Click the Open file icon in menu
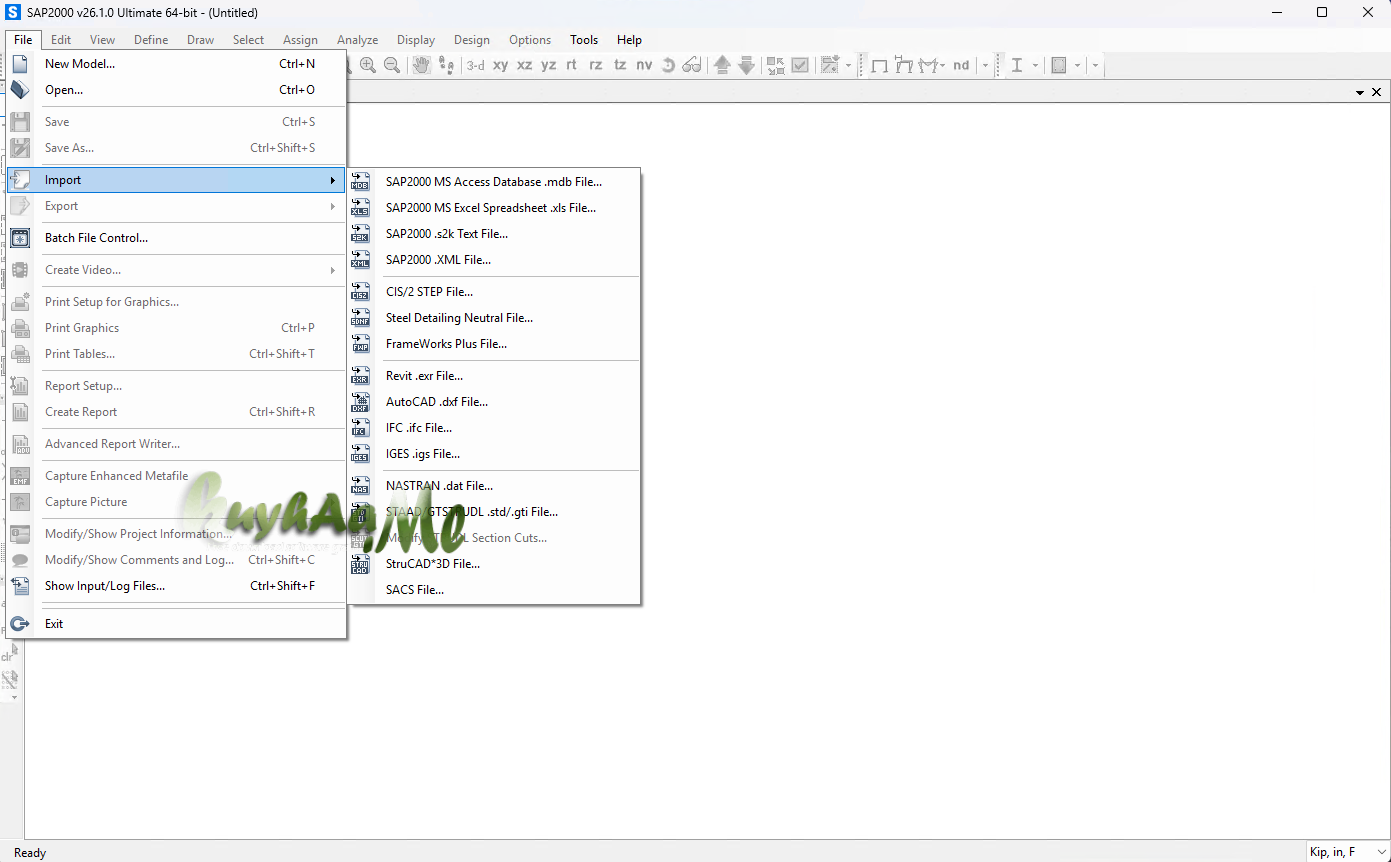 (x=20, y=90)
